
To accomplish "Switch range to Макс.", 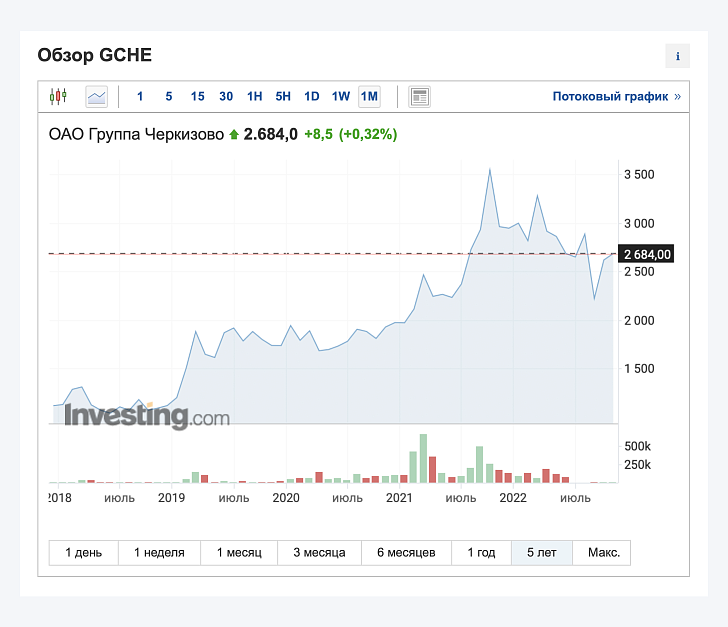I will pos(602,553).
